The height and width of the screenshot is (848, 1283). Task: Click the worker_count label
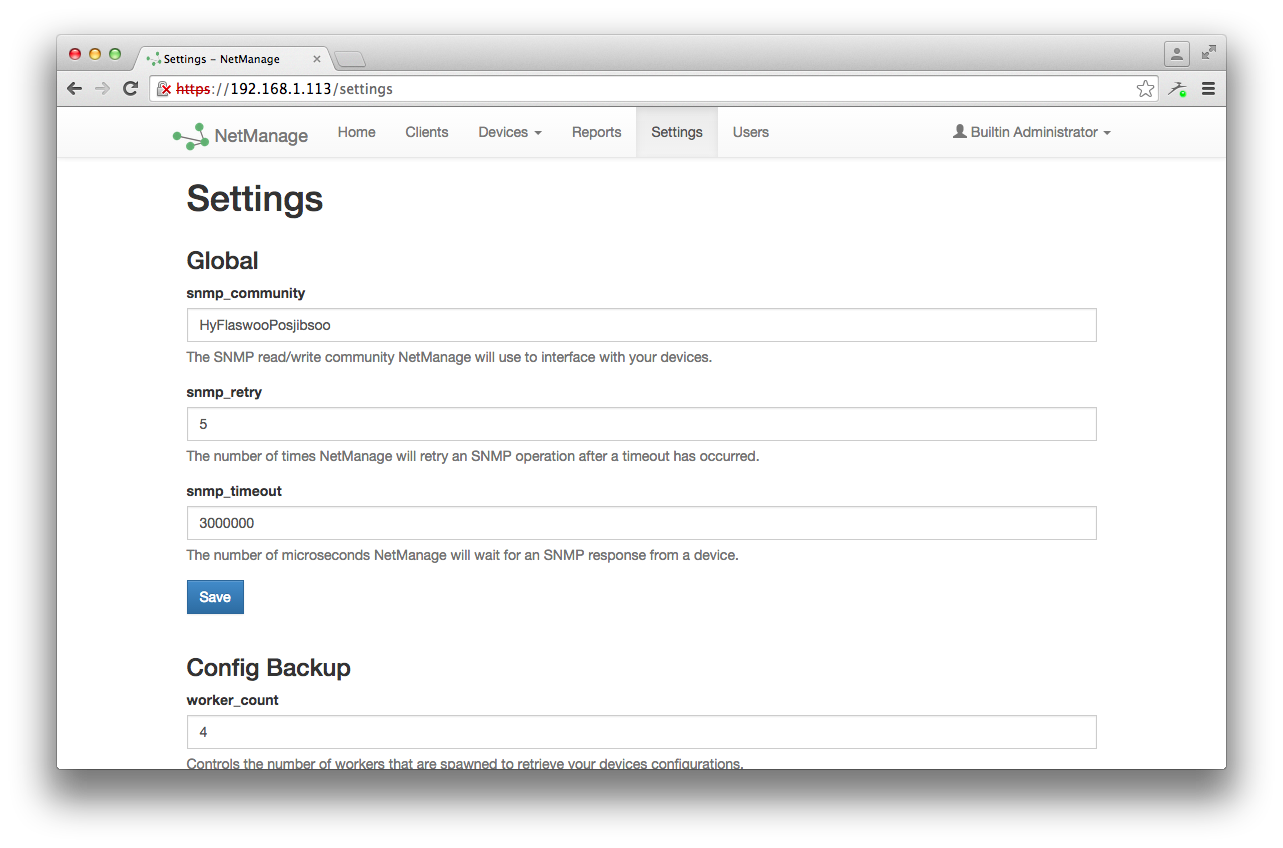[x=233, y=700]
